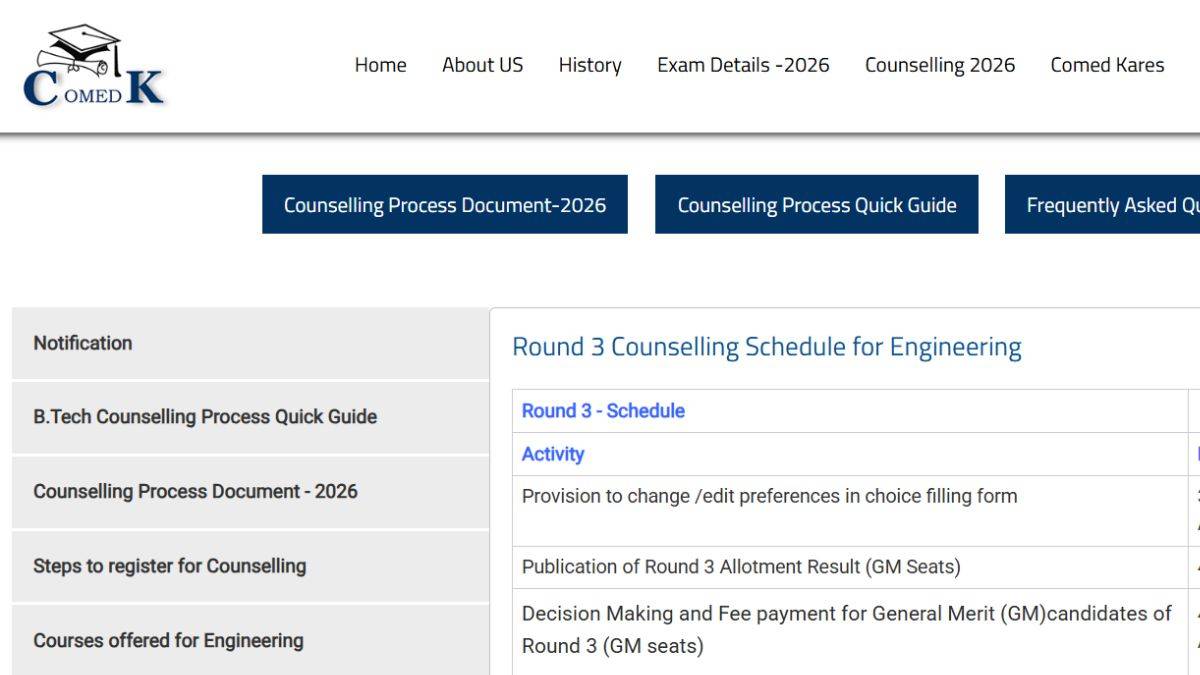Click Counselling Process Quick Guide button
Viewport: 1200px width, 675px height.
tap(817, 205)
